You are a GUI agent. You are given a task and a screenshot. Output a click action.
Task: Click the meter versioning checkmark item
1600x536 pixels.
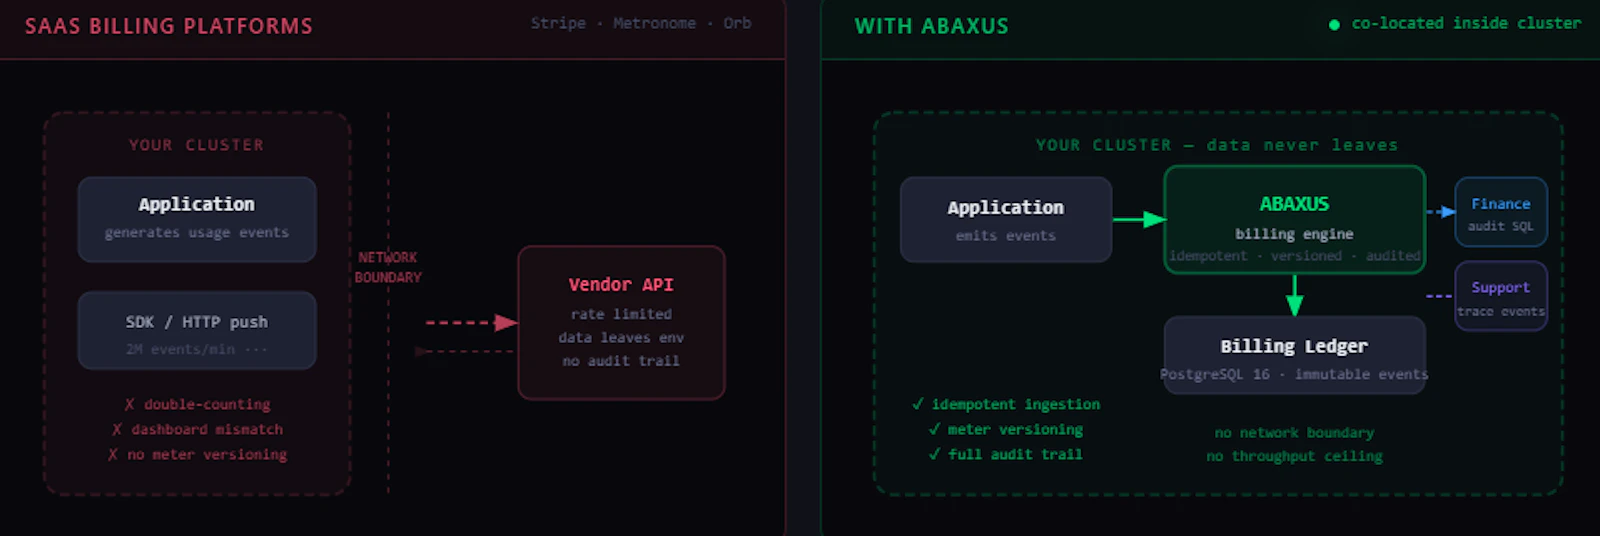coord(1005,429)
